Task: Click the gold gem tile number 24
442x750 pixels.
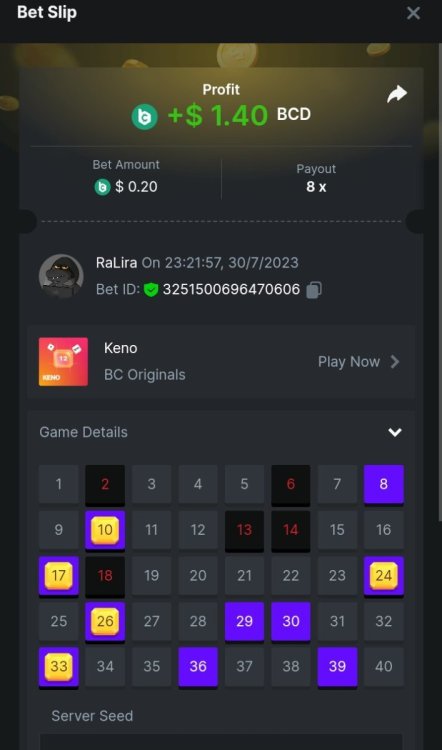Action: tap(384, 576)
